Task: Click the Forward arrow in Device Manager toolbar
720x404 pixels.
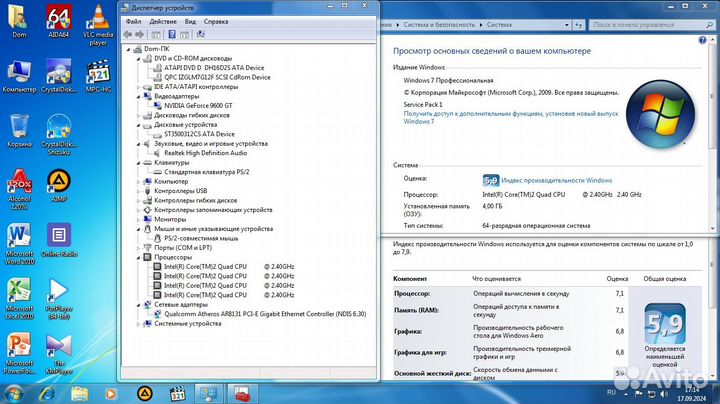Action: [140, 34]
